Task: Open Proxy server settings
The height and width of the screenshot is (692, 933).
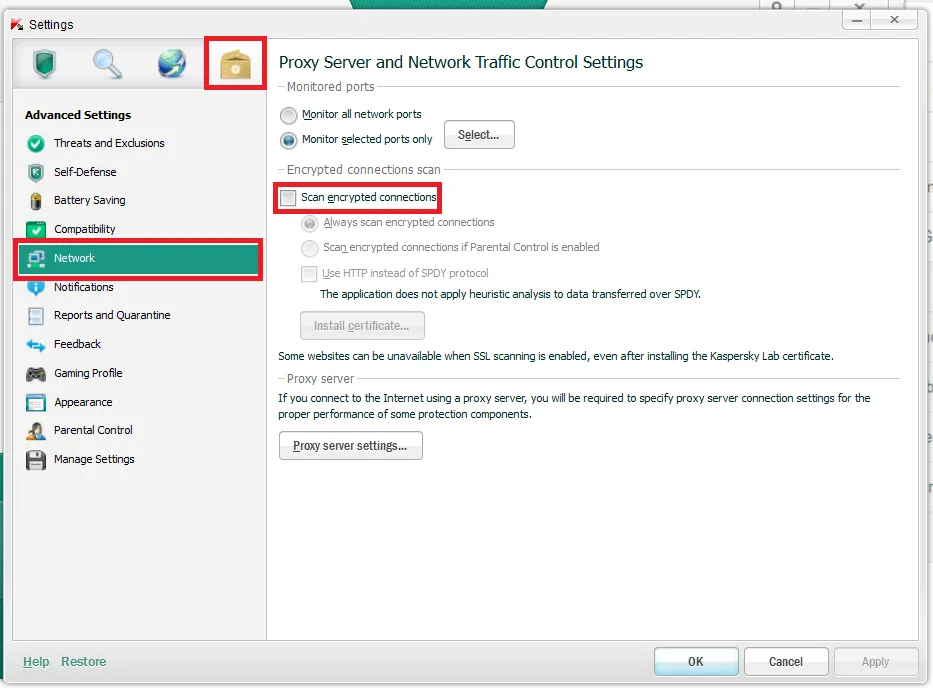Action: [x=350, y=446]
